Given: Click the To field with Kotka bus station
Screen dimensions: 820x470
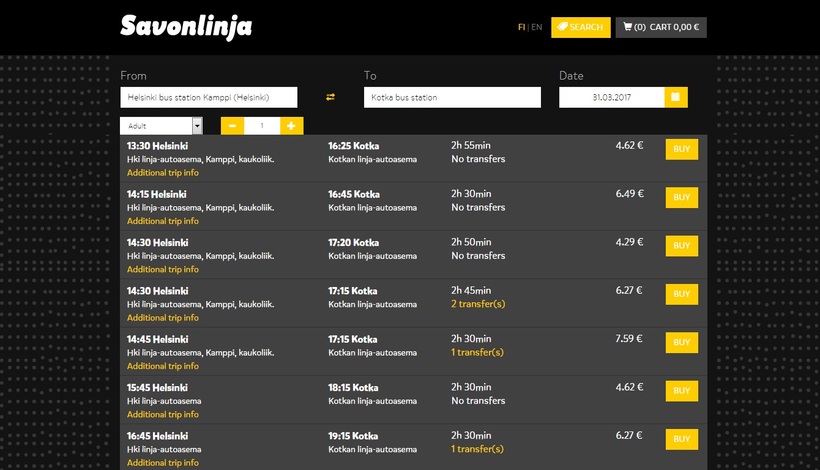Looking at the screenshot, I should [x=452, y=97].
